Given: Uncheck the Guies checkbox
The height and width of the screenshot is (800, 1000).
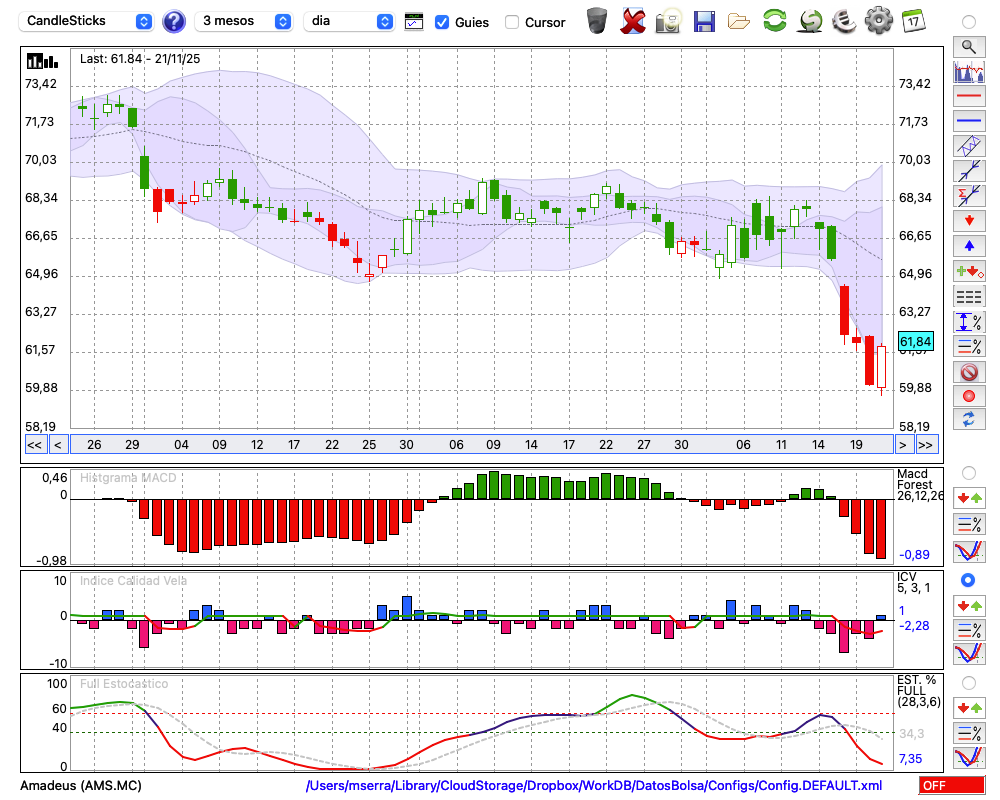Looking at the screenshot, I should coord(442,22).
